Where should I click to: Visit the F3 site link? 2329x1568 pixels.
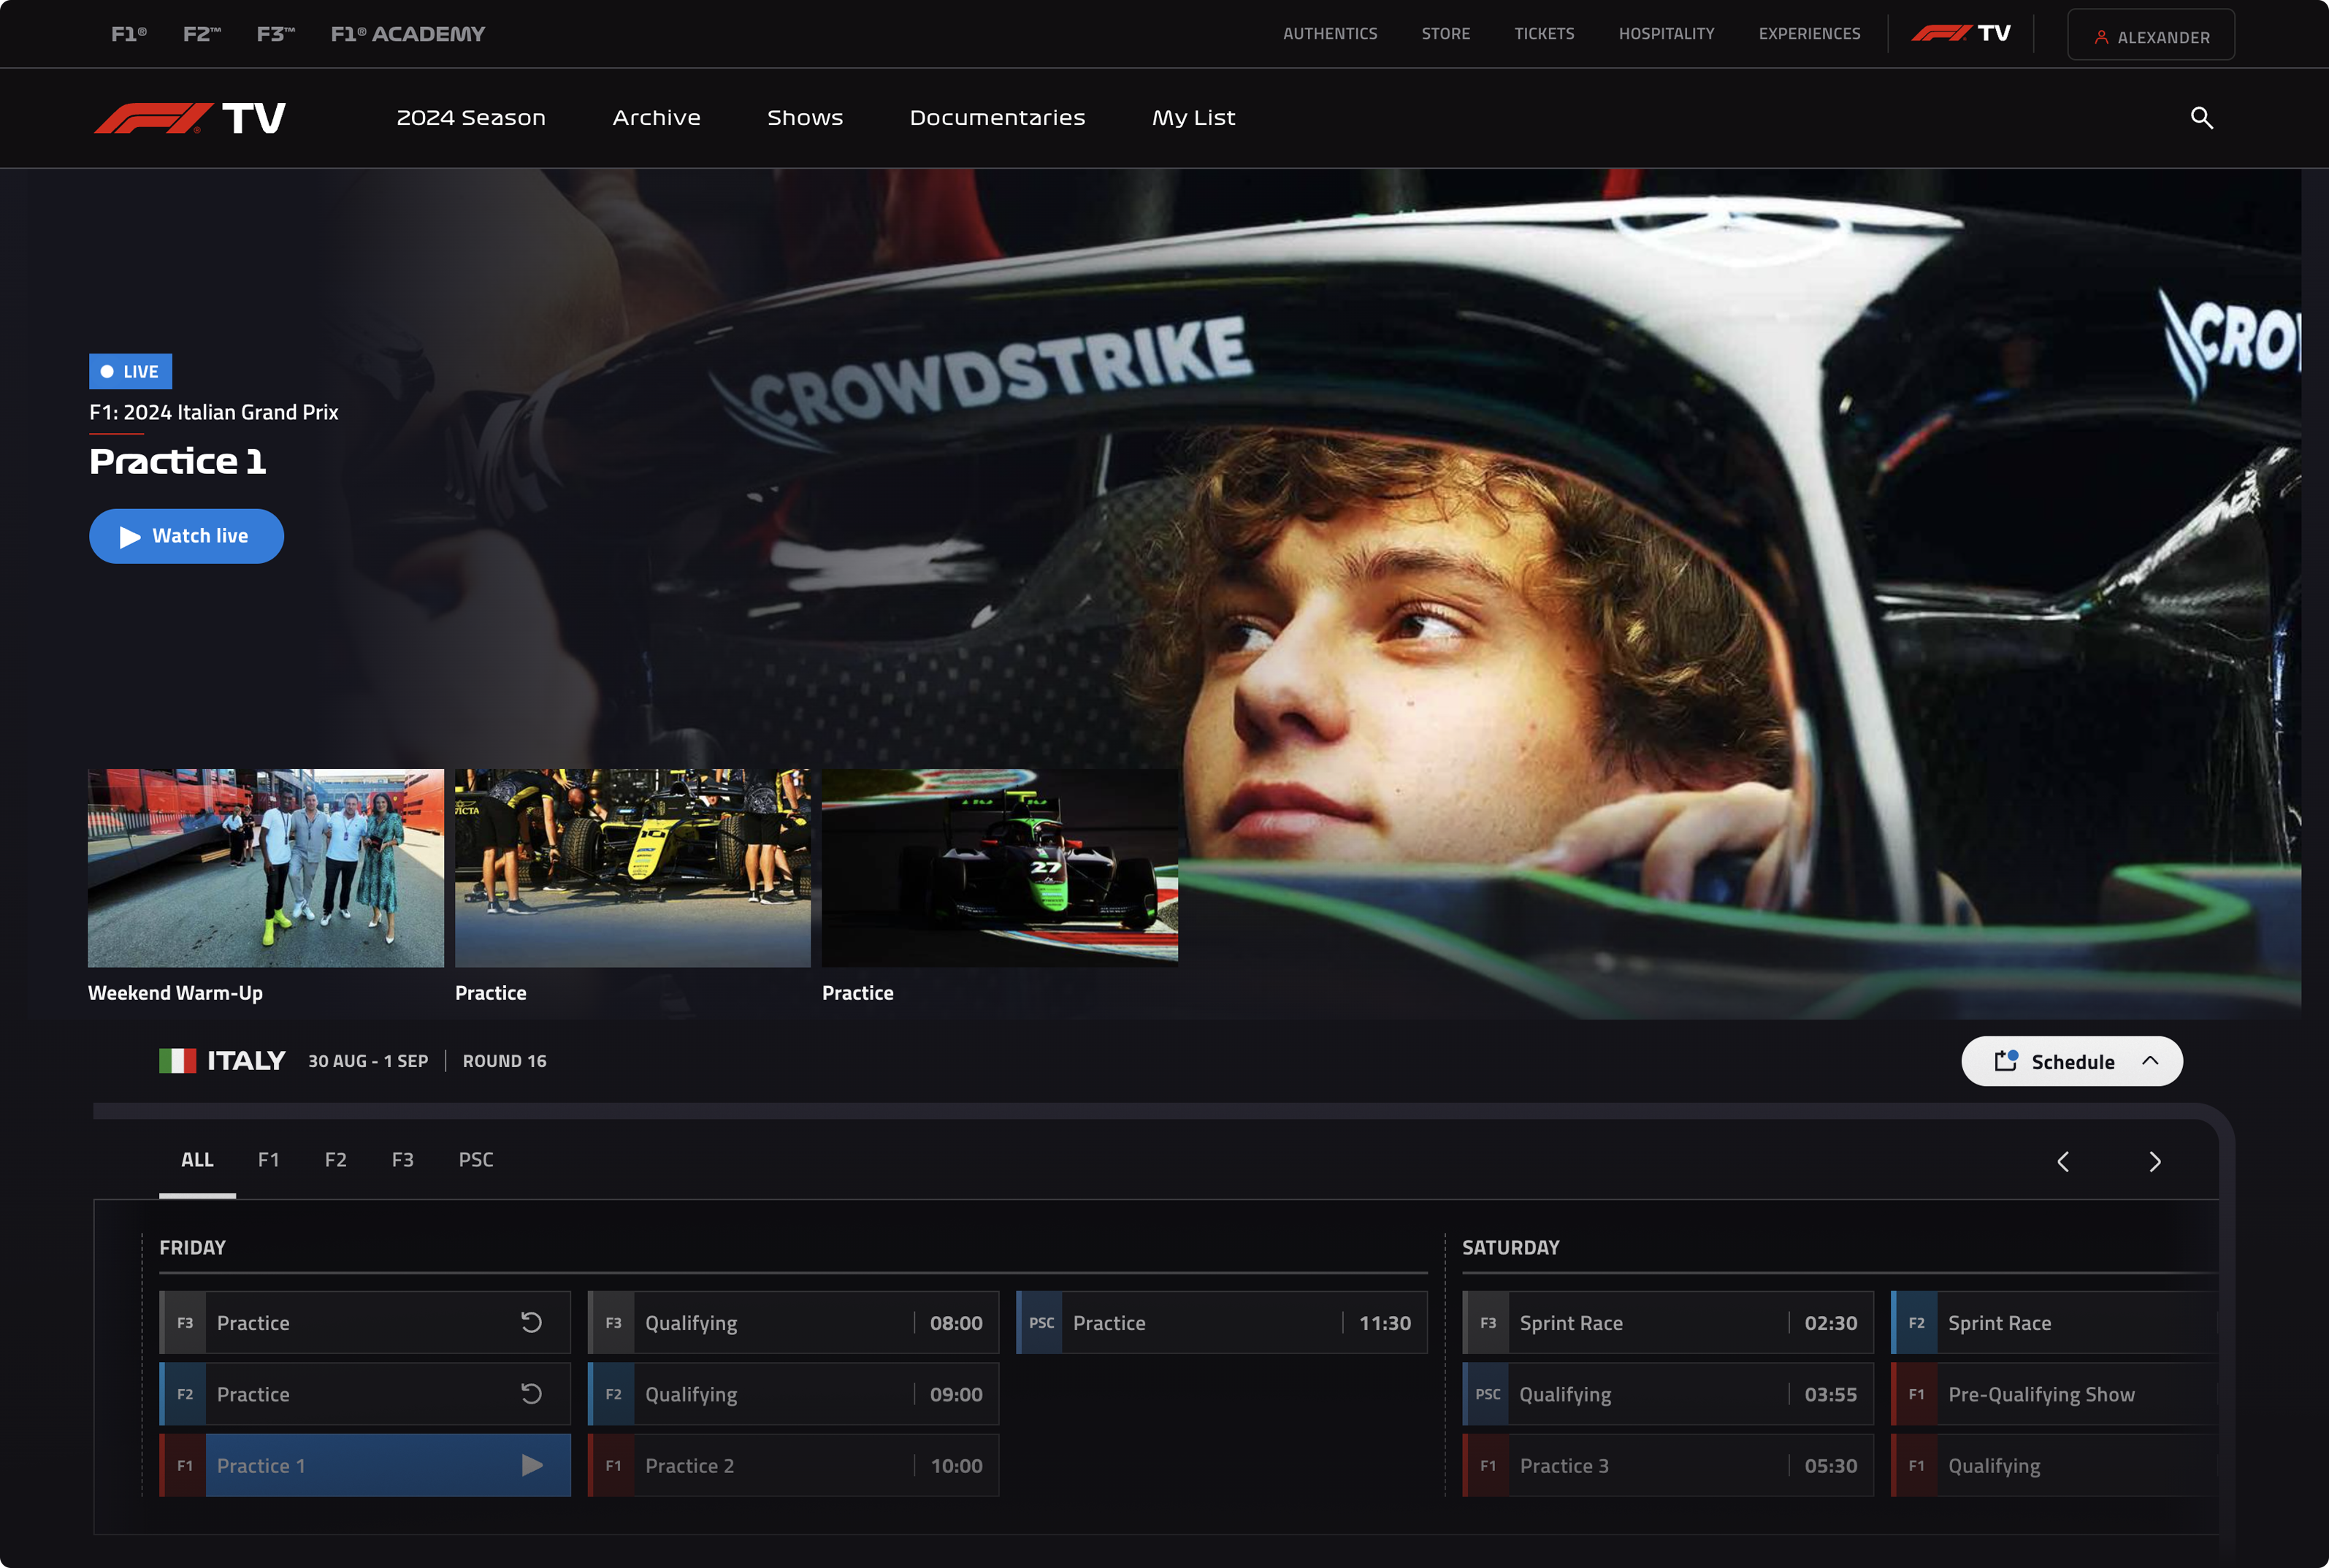click(x=276, y=34)
